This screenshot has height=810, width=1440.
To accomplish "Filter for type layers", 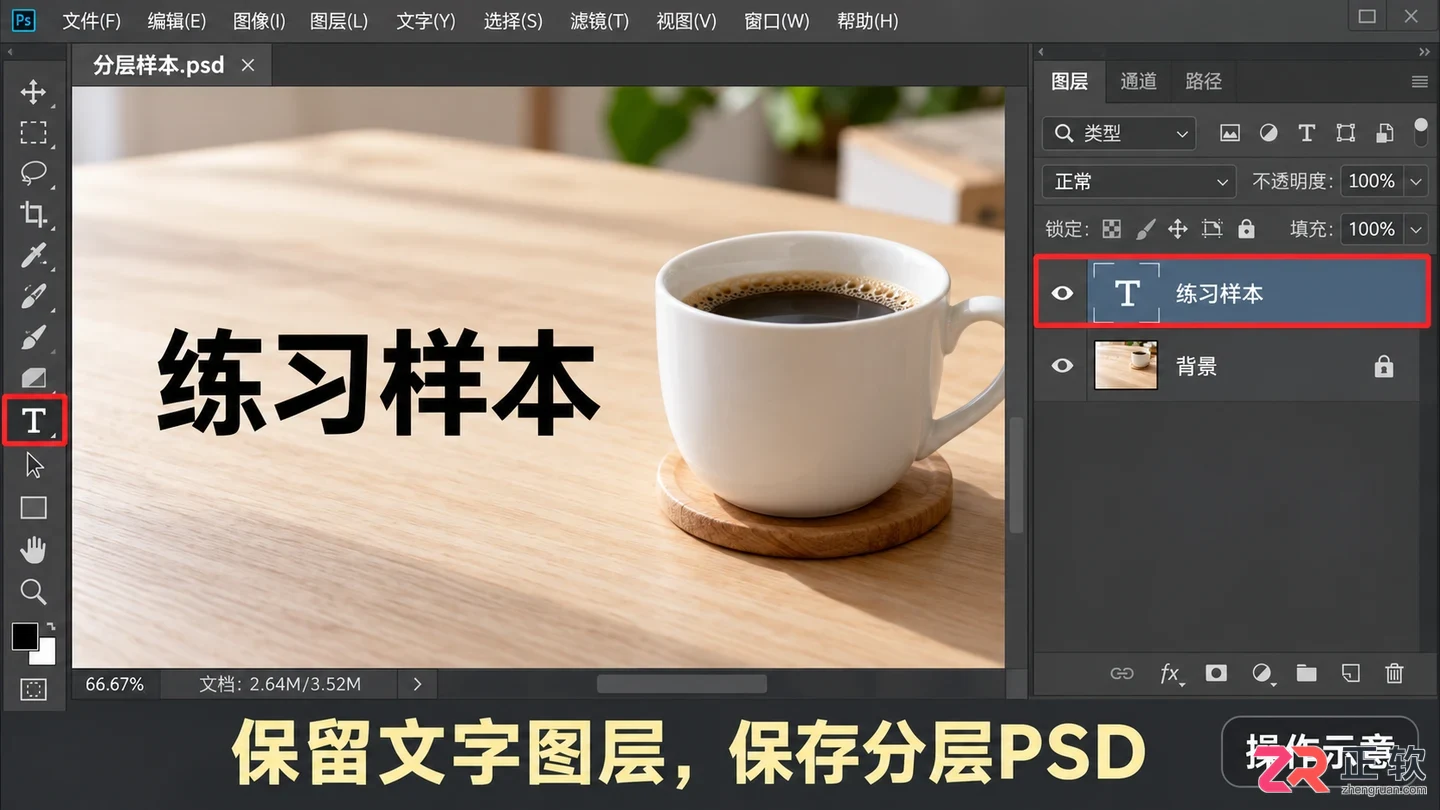I will [1306, 133].
